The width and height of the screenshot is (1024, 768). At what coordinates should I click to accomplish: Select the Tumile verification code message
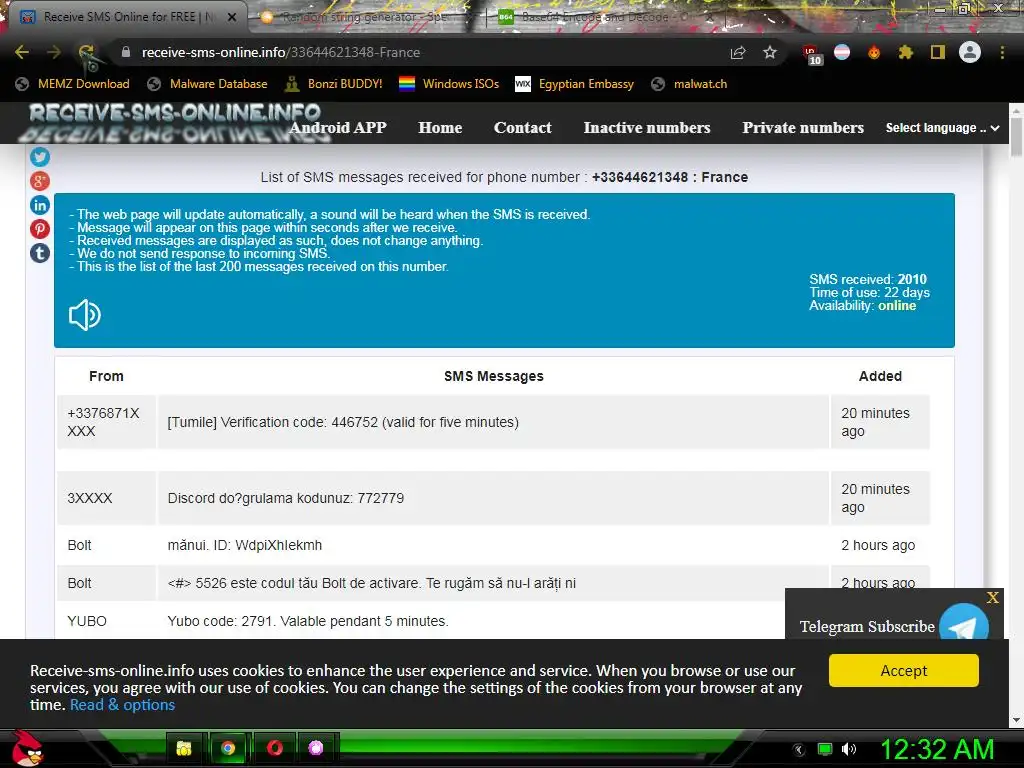point(493,422)
